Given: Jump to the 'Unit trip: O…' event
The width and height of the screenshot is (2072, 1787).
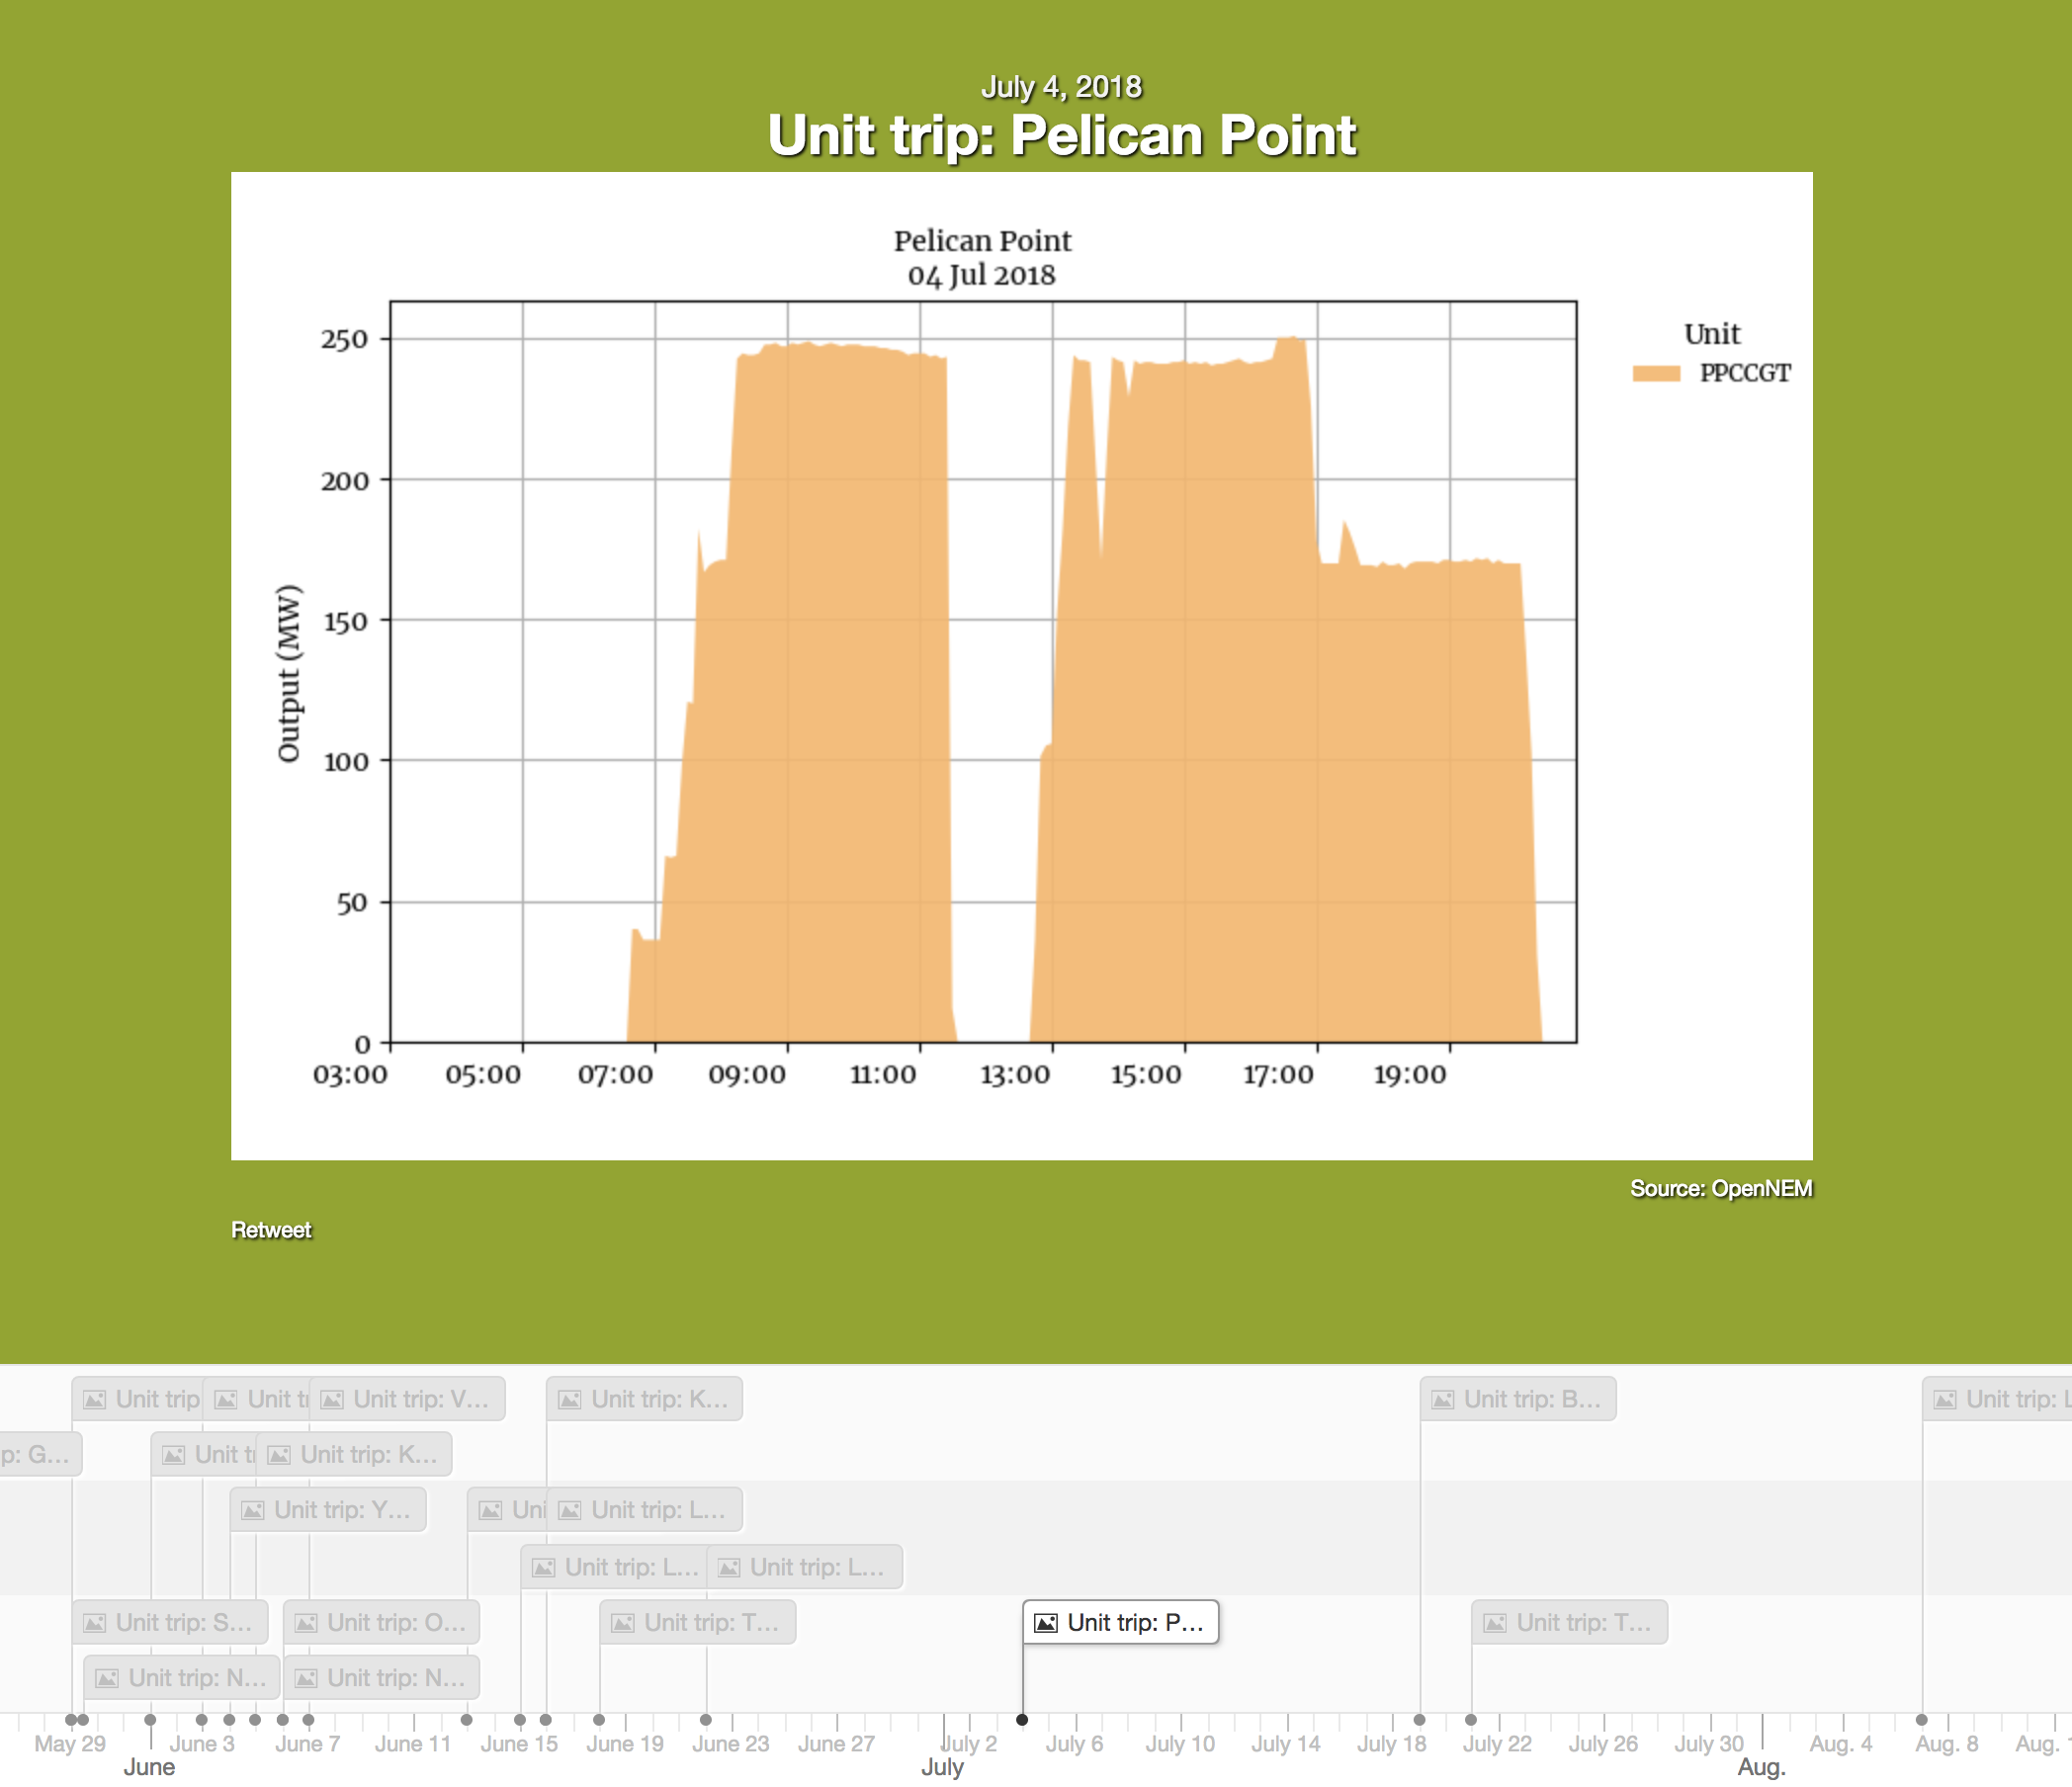Looking at the screenshot, I should coord(396,1622).
